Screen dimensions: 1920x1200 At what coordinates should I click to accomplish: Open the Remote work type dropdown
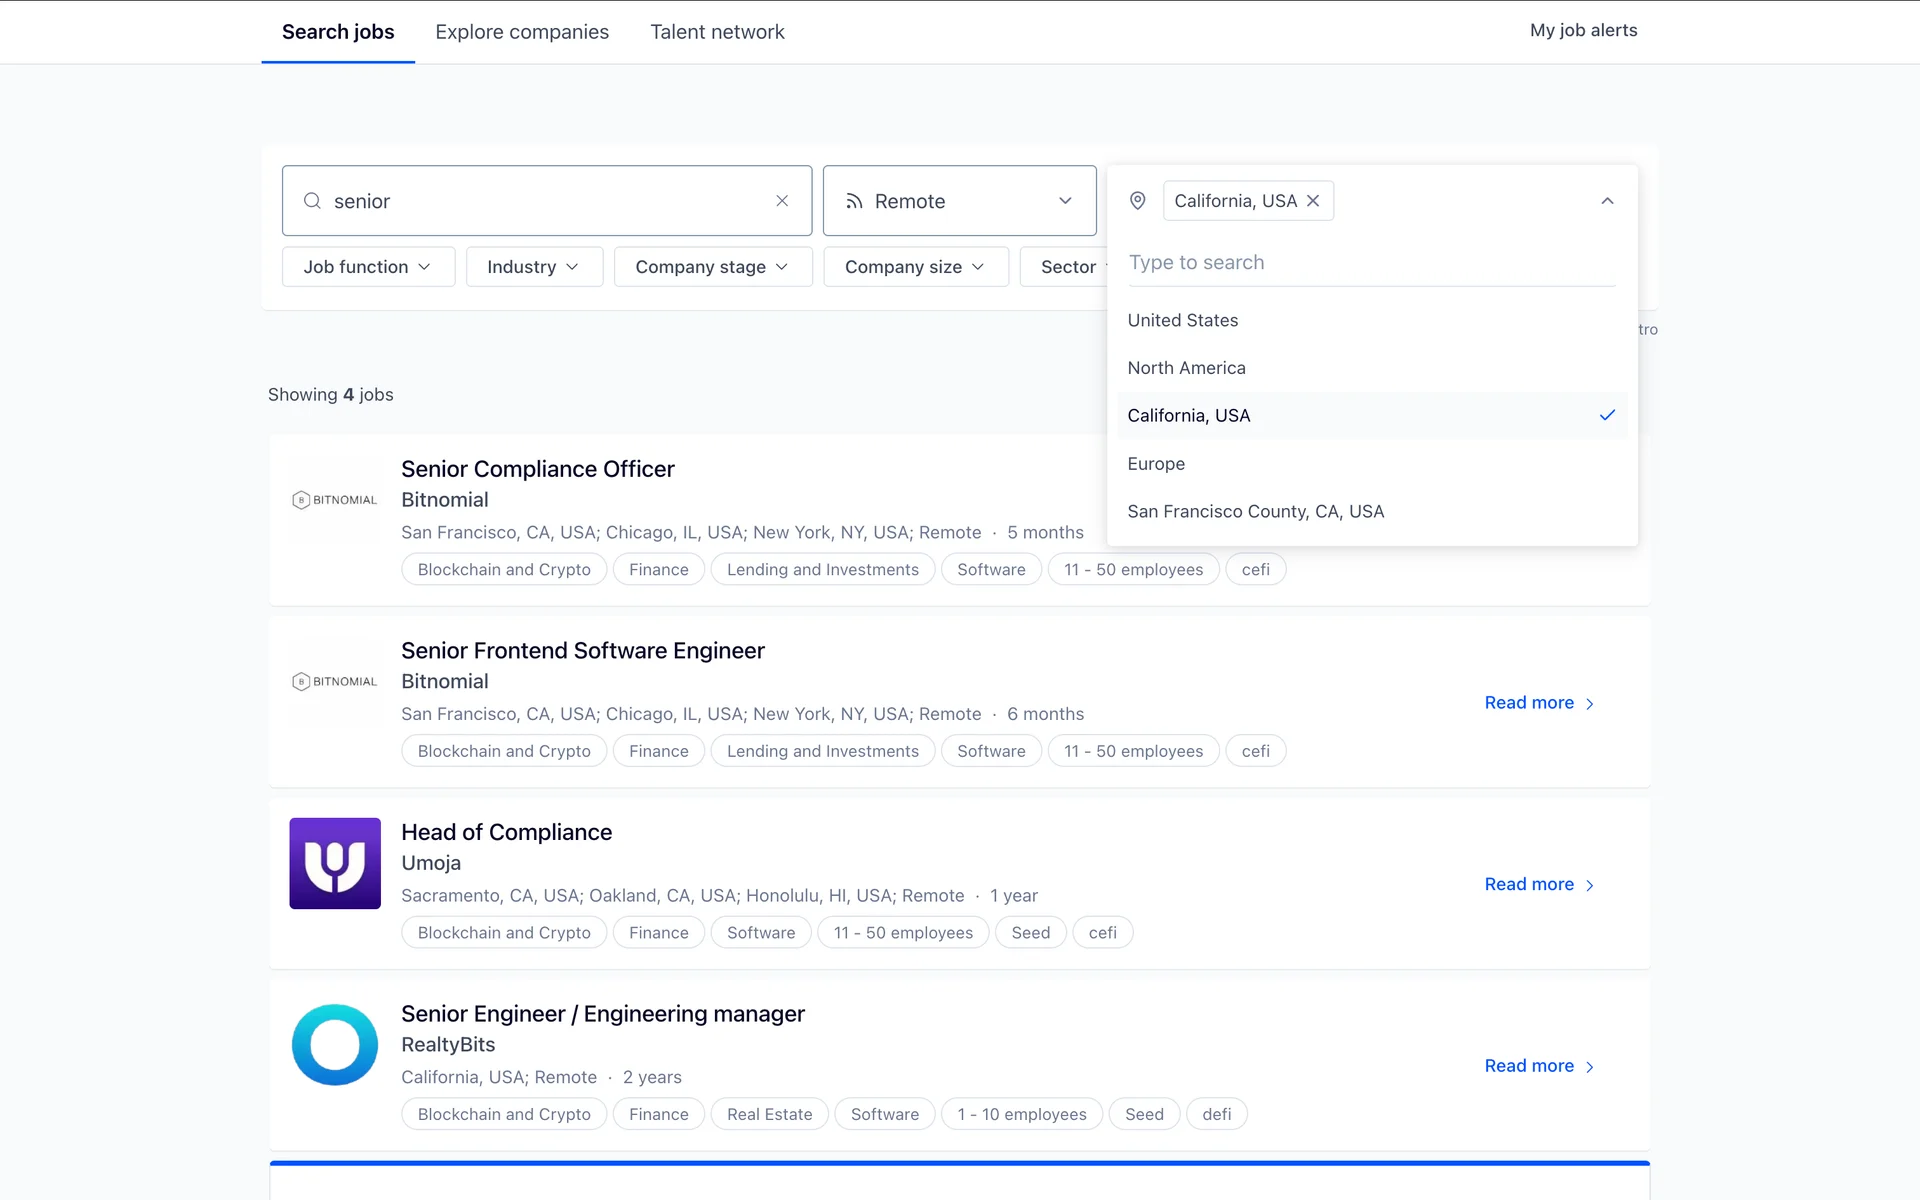pyautogui.click(x=959, y=201)
